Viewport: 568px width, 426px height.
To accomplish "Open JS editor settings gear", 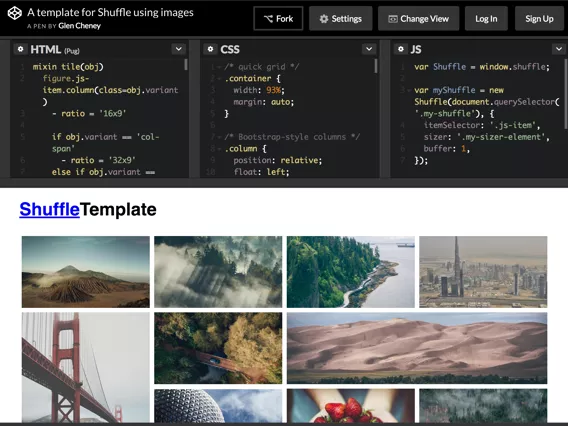I will pyautogui.click(x=401, y=49).
